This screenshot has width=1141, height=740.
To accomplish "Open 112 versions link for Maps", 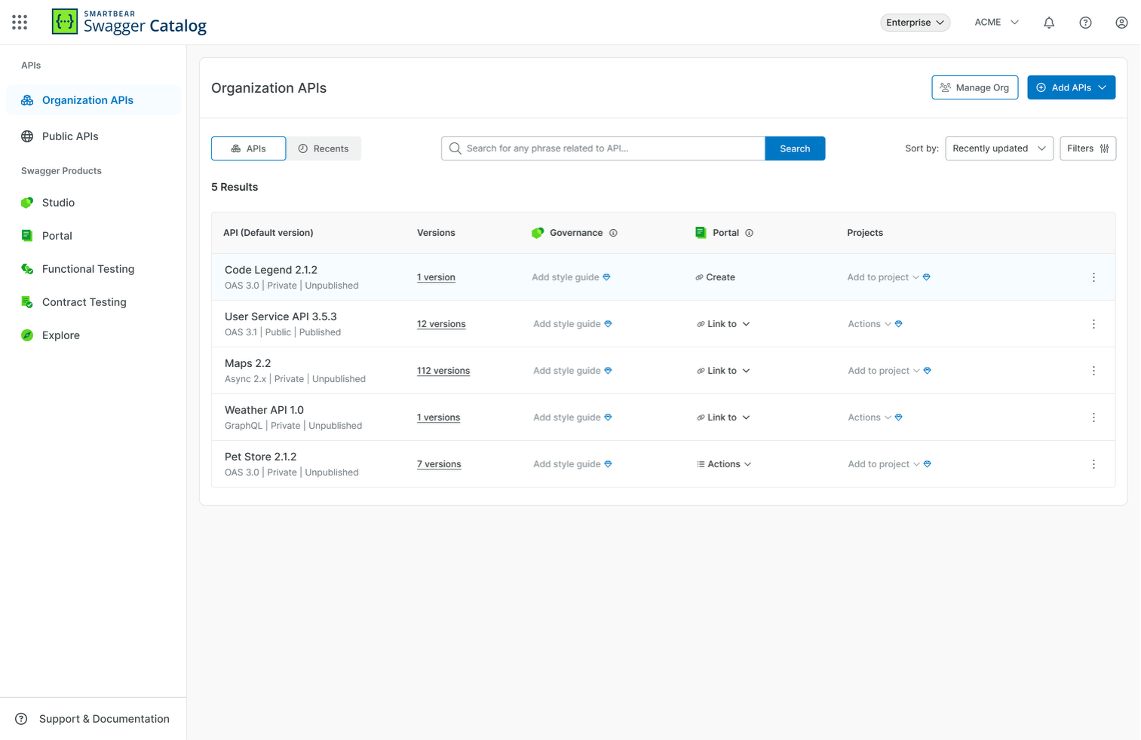I will [x=443, y=370].
